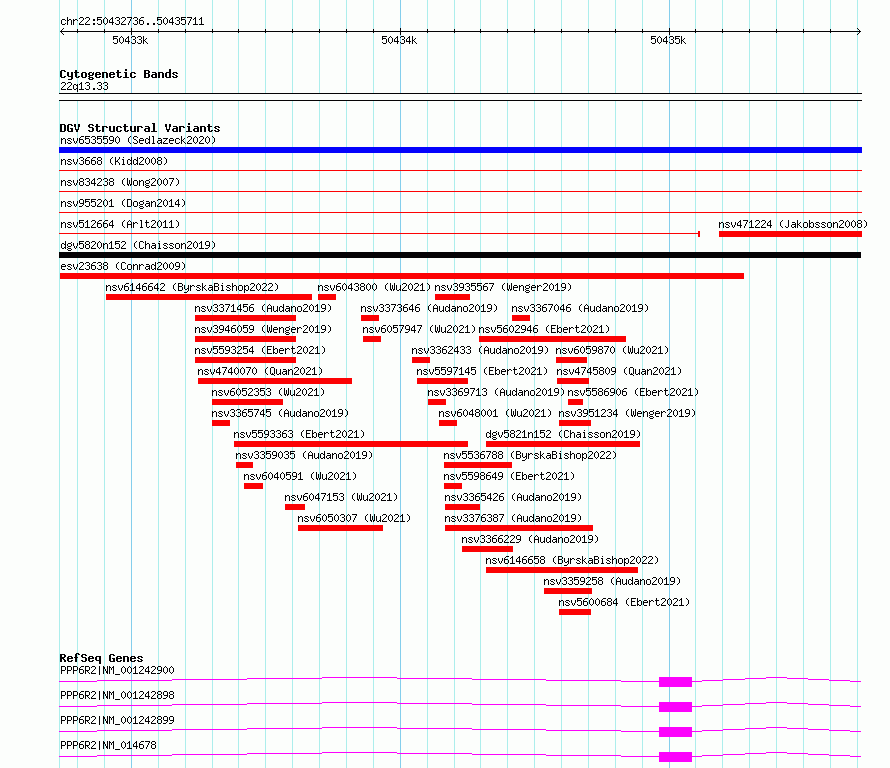Click nsv3359258 (Audano2019) label

tap(612, 581)
